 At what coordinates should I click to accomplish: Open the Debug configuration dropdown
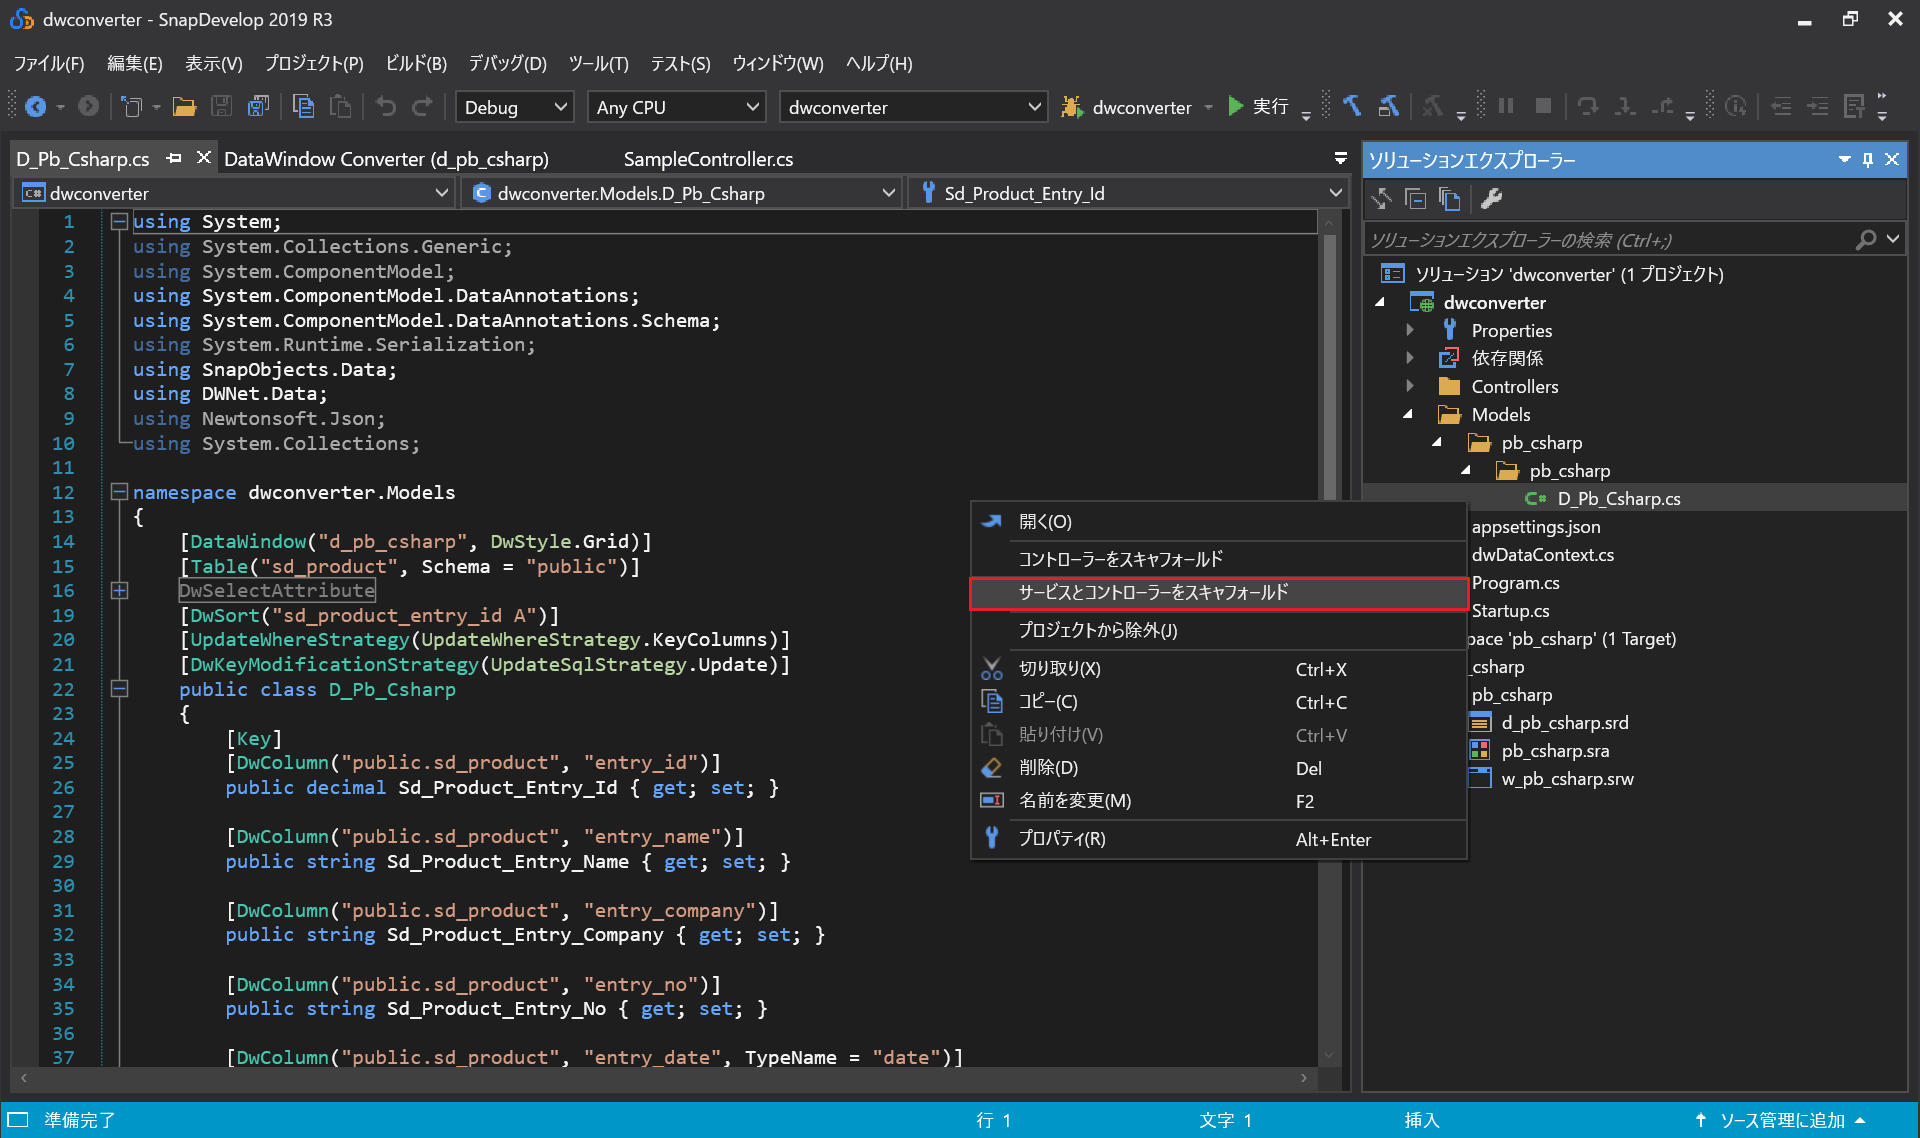coord(515,107)
